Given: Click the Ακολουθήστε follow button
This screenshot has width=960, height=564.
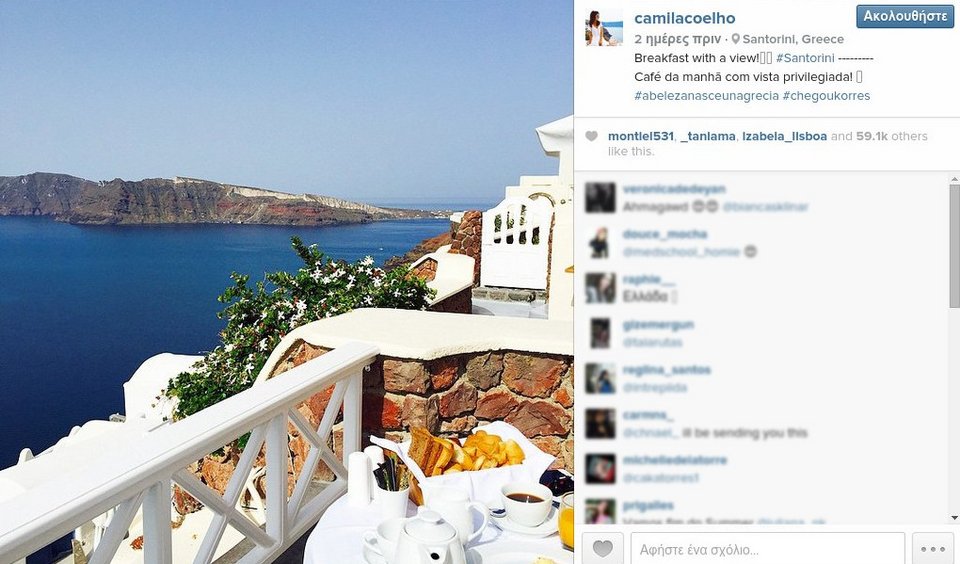Looking at the screenshot, I should pos(905,17).
